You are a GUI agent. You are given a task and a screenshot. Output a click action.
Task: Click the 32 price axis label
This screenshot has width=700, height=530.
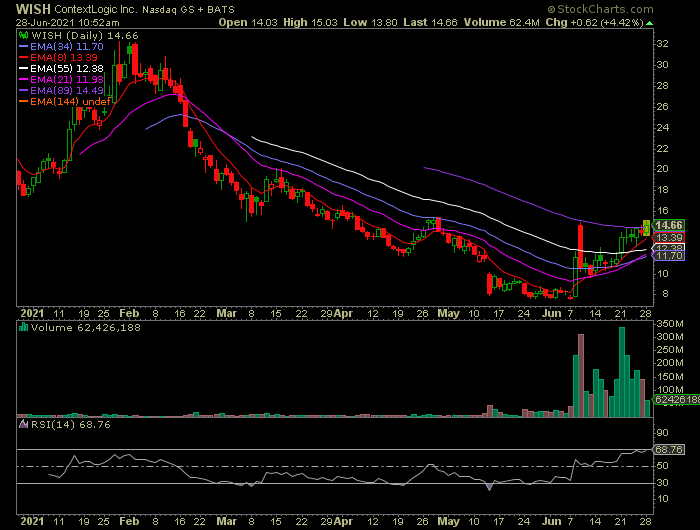point(662,44)
